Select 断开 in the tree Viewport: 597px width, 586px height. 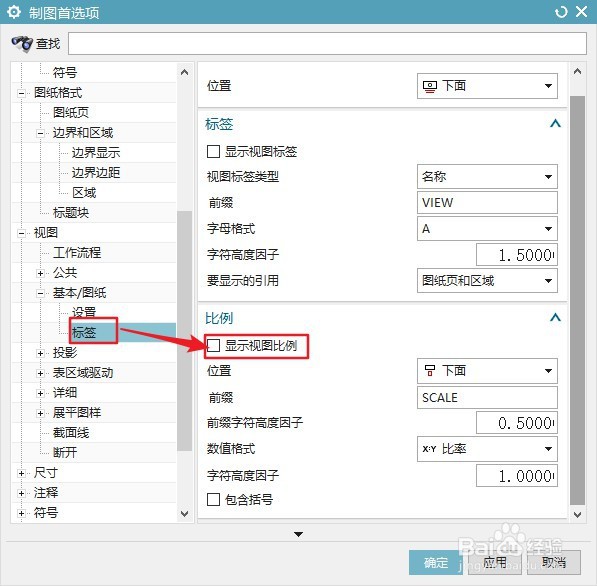(65, 452)
